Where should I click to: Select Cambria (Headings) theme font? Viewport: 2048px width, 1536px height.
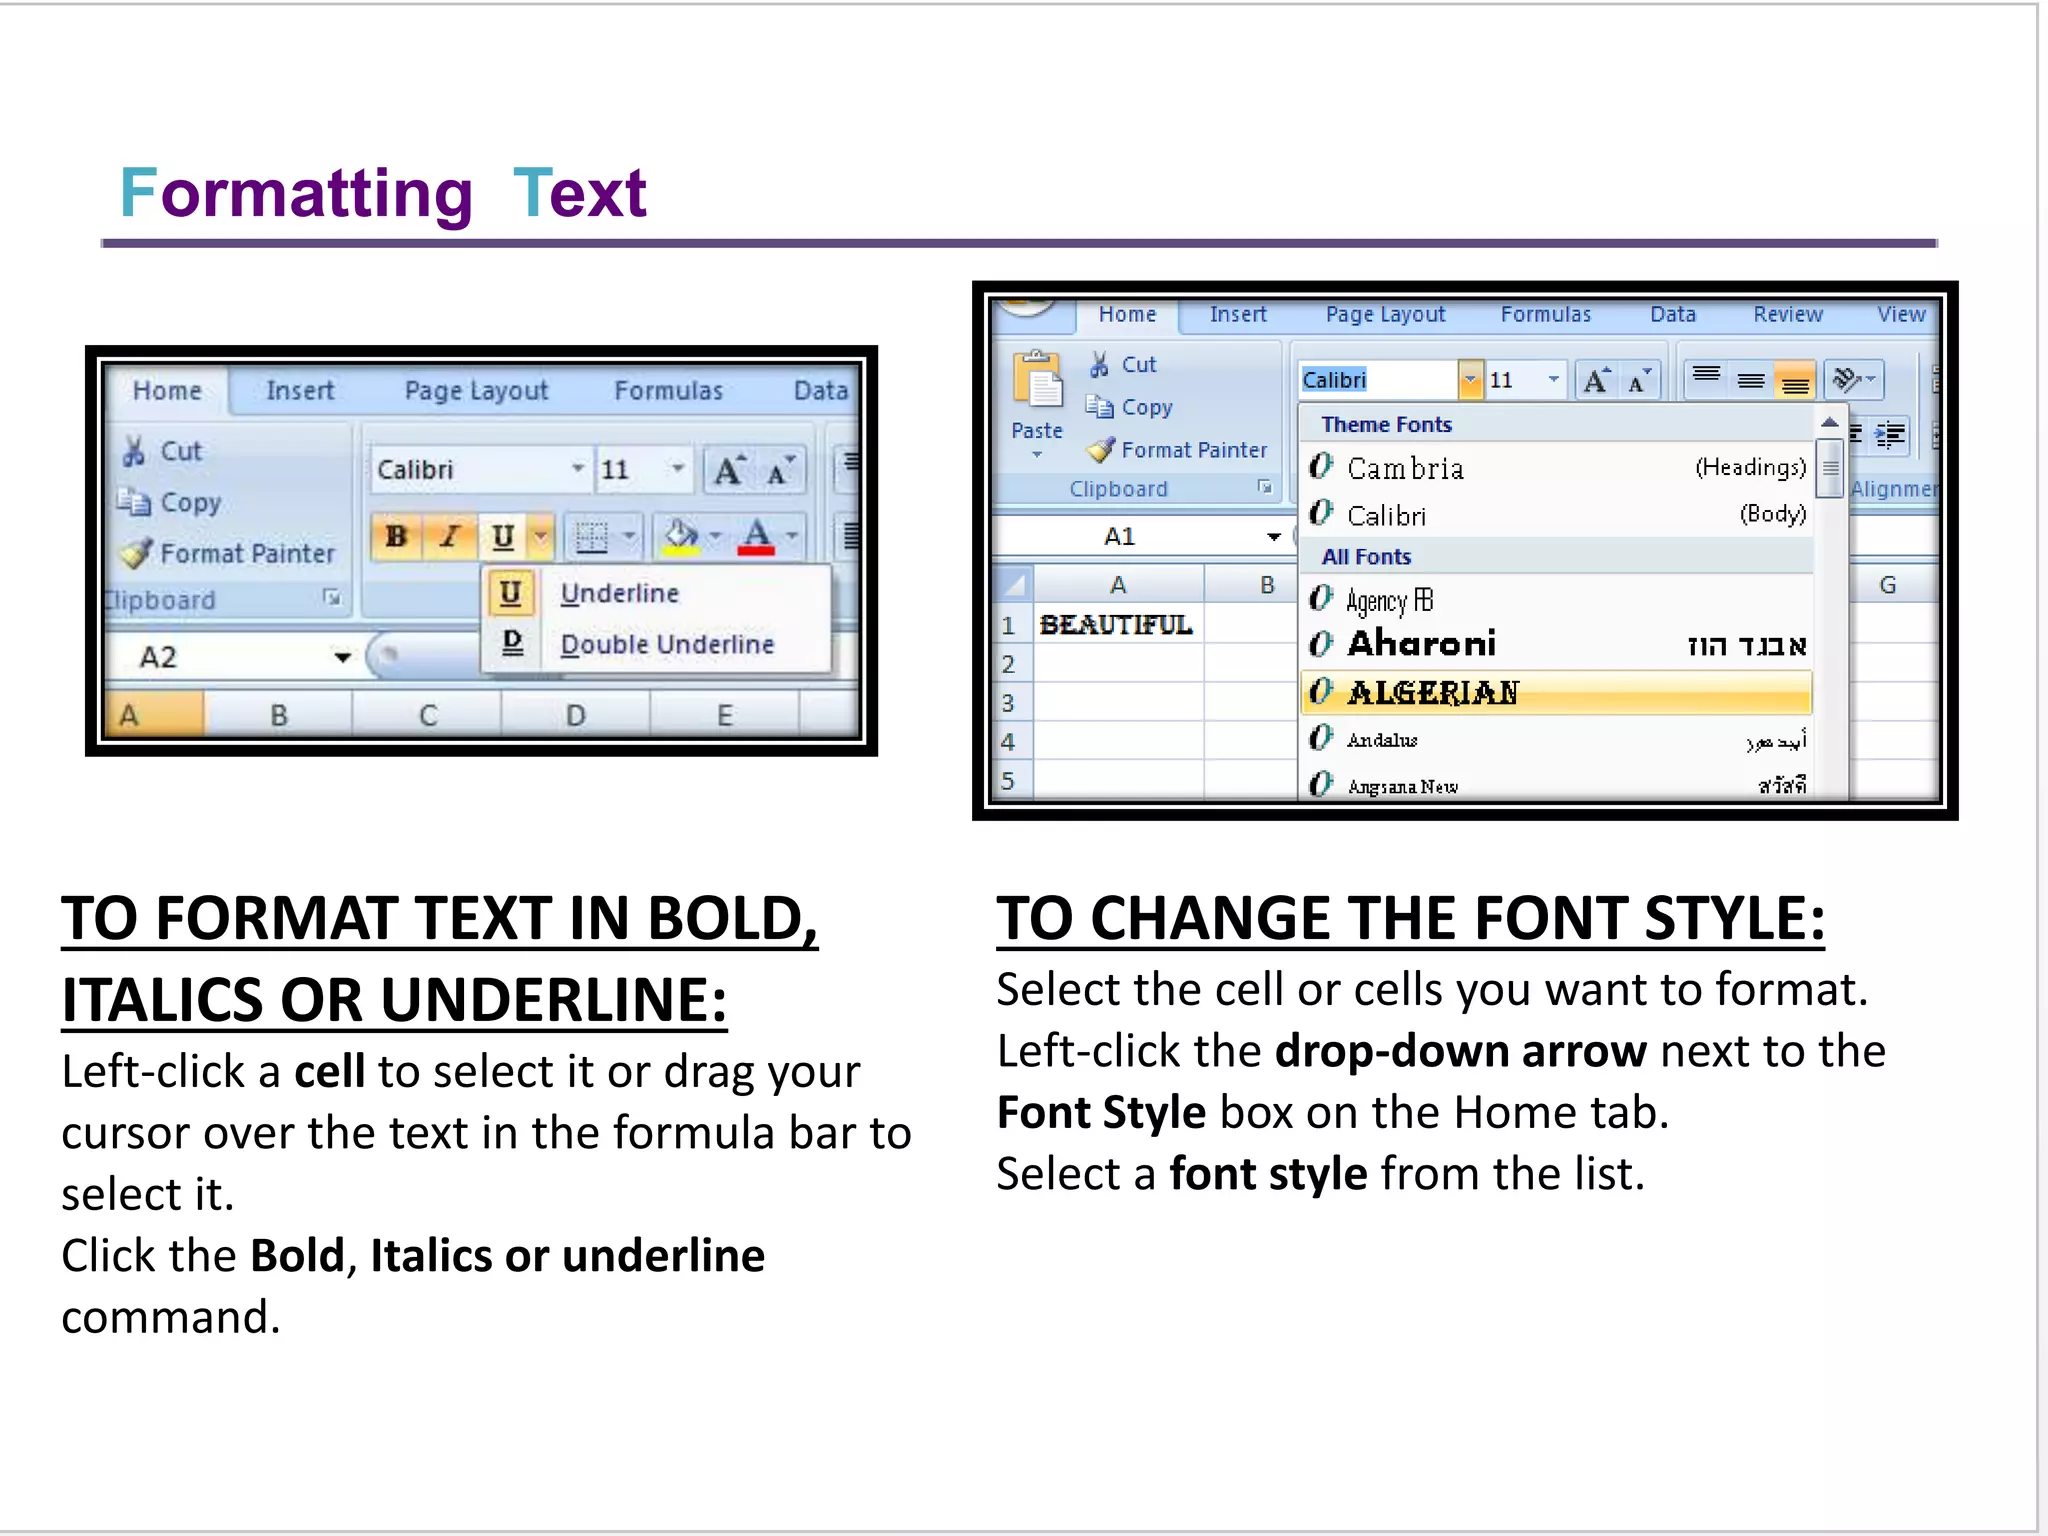[1557, 467]
